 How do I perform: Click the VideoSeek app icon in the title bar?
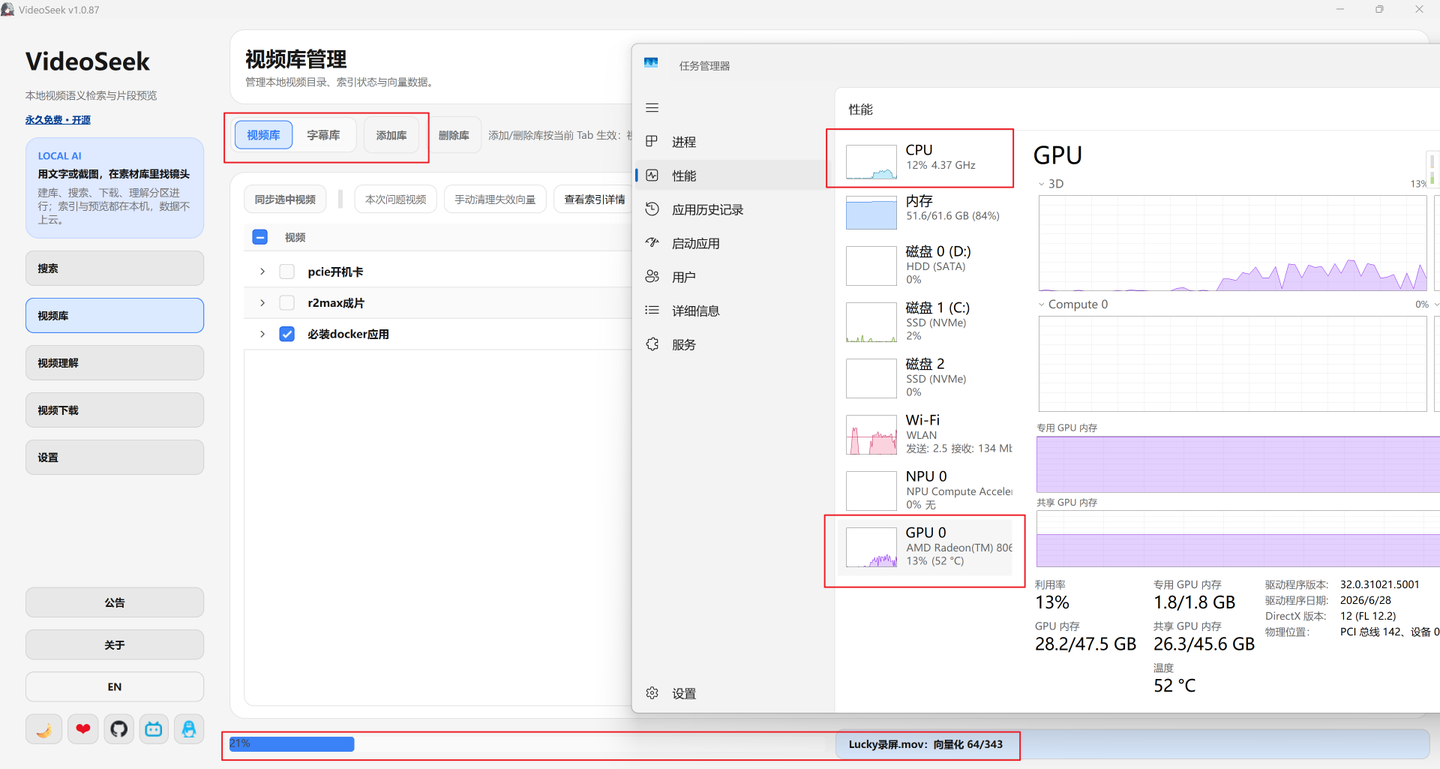click(7, 9)
